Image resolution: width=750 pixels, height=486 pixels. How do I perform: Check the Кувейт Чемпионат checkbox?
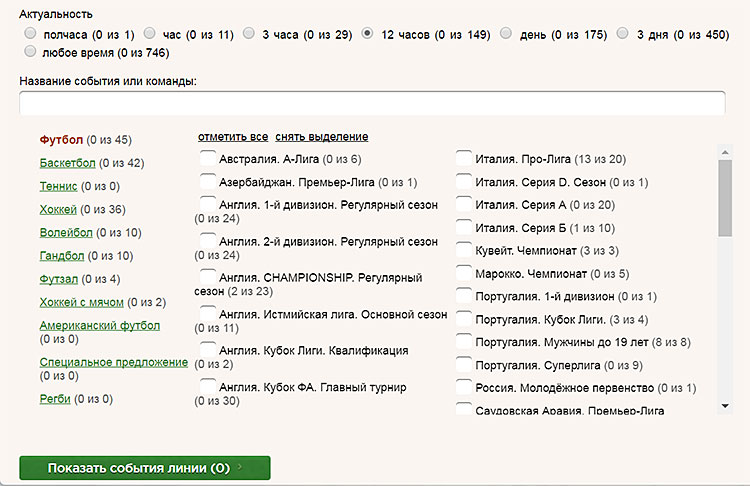tap(464, 250)
